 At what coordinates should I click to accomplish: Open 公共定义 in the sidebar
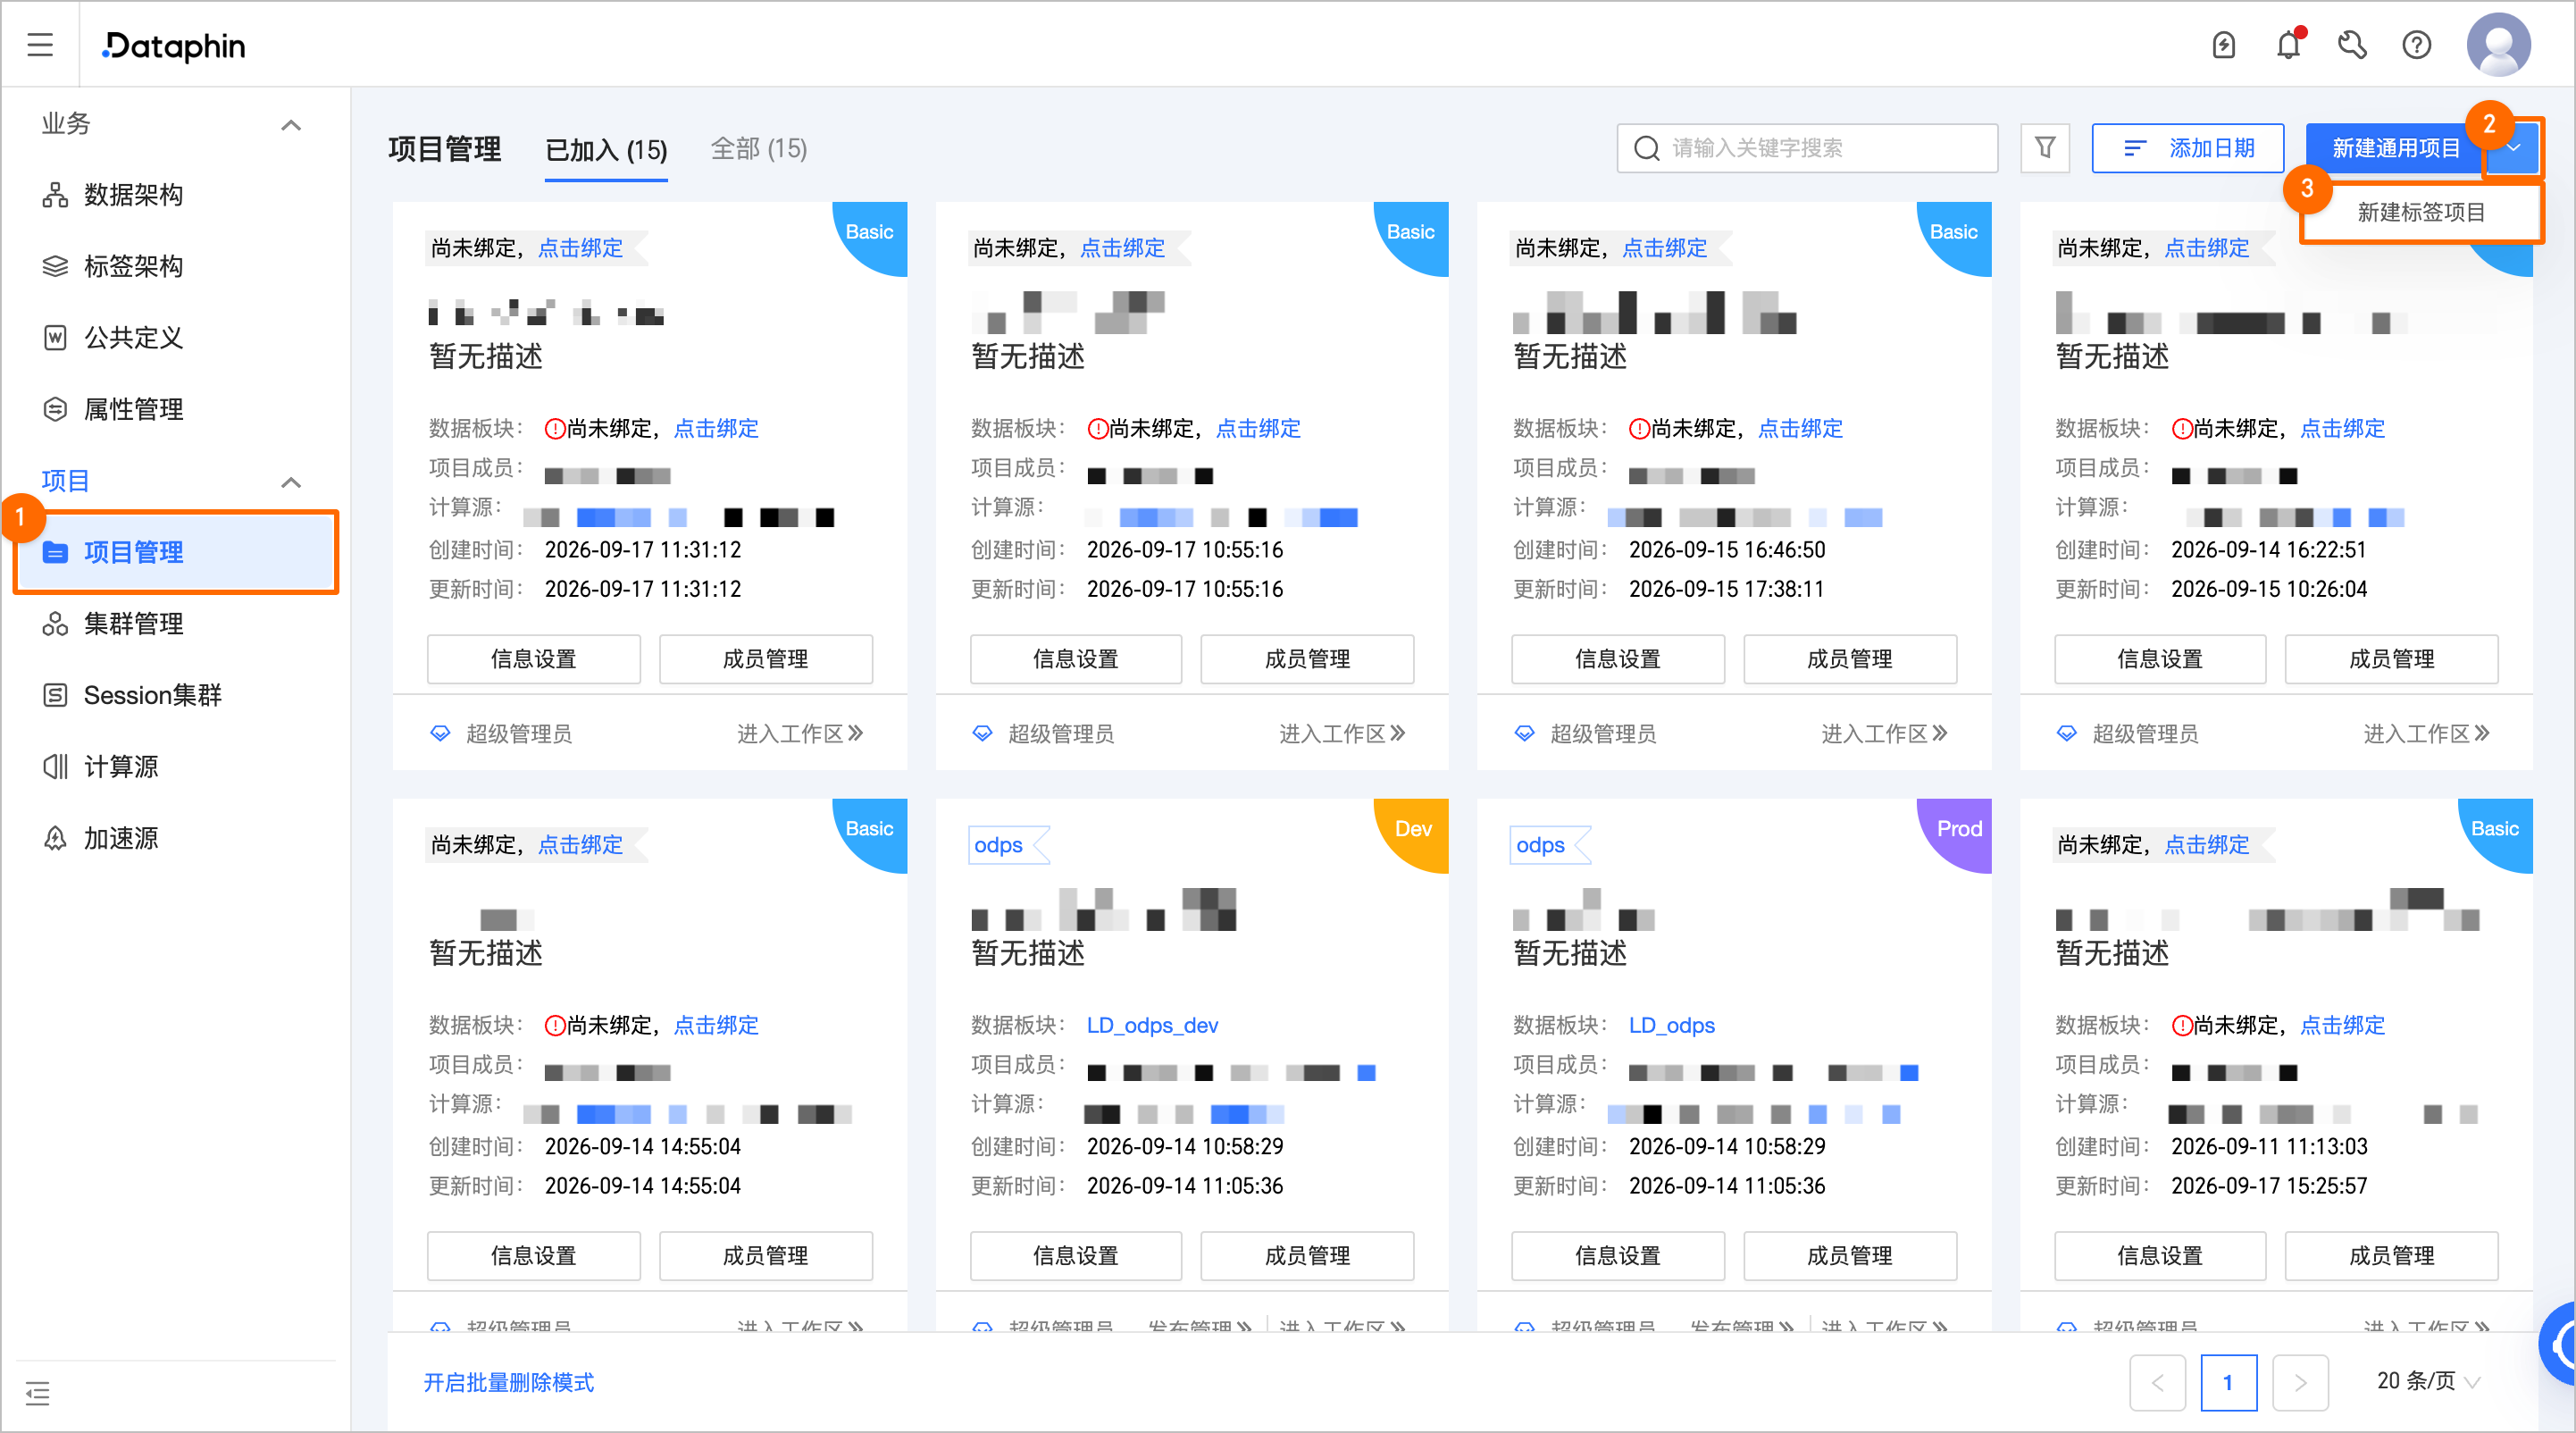[x=133, y=338]
